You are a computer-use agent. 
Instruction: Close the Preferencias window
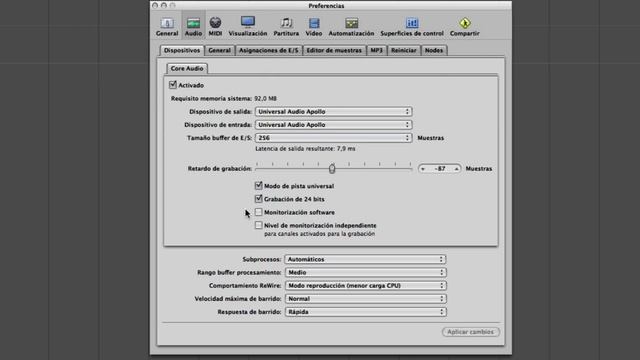click(155, 5)
